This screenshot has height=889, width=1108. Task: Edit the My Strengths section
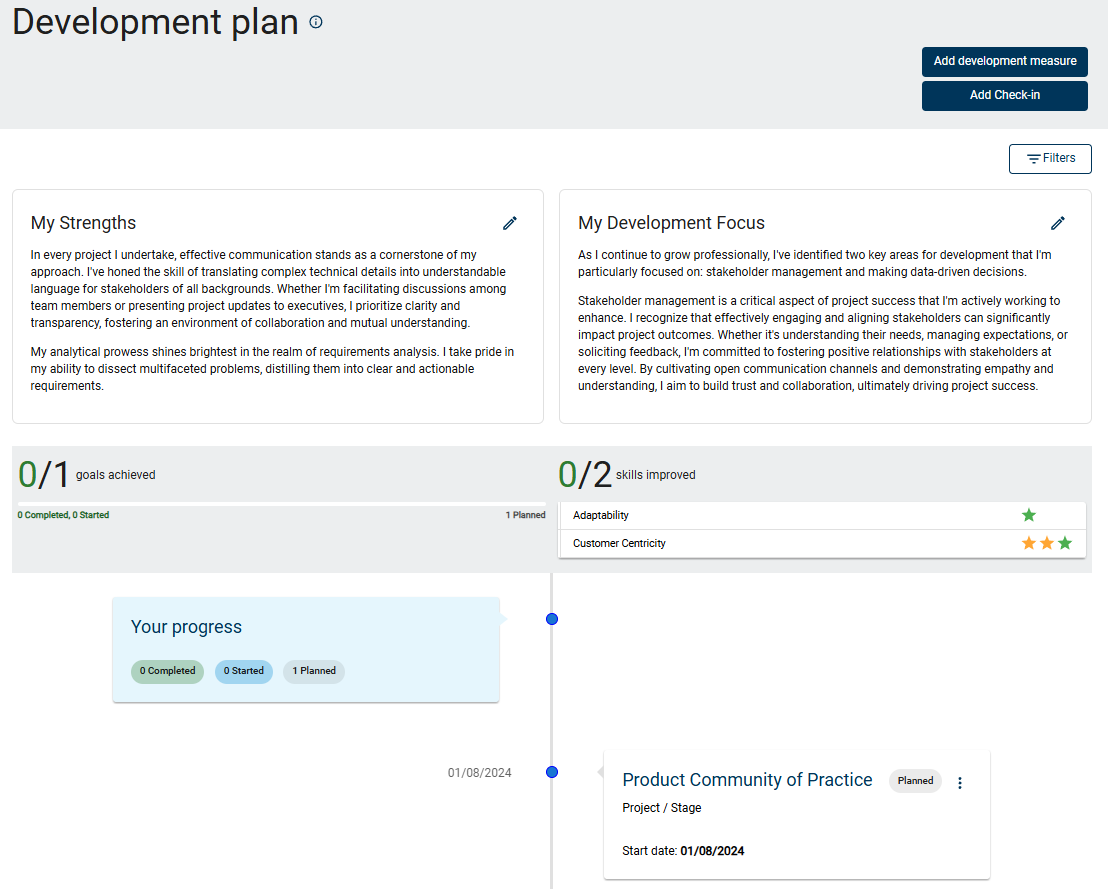510,223
